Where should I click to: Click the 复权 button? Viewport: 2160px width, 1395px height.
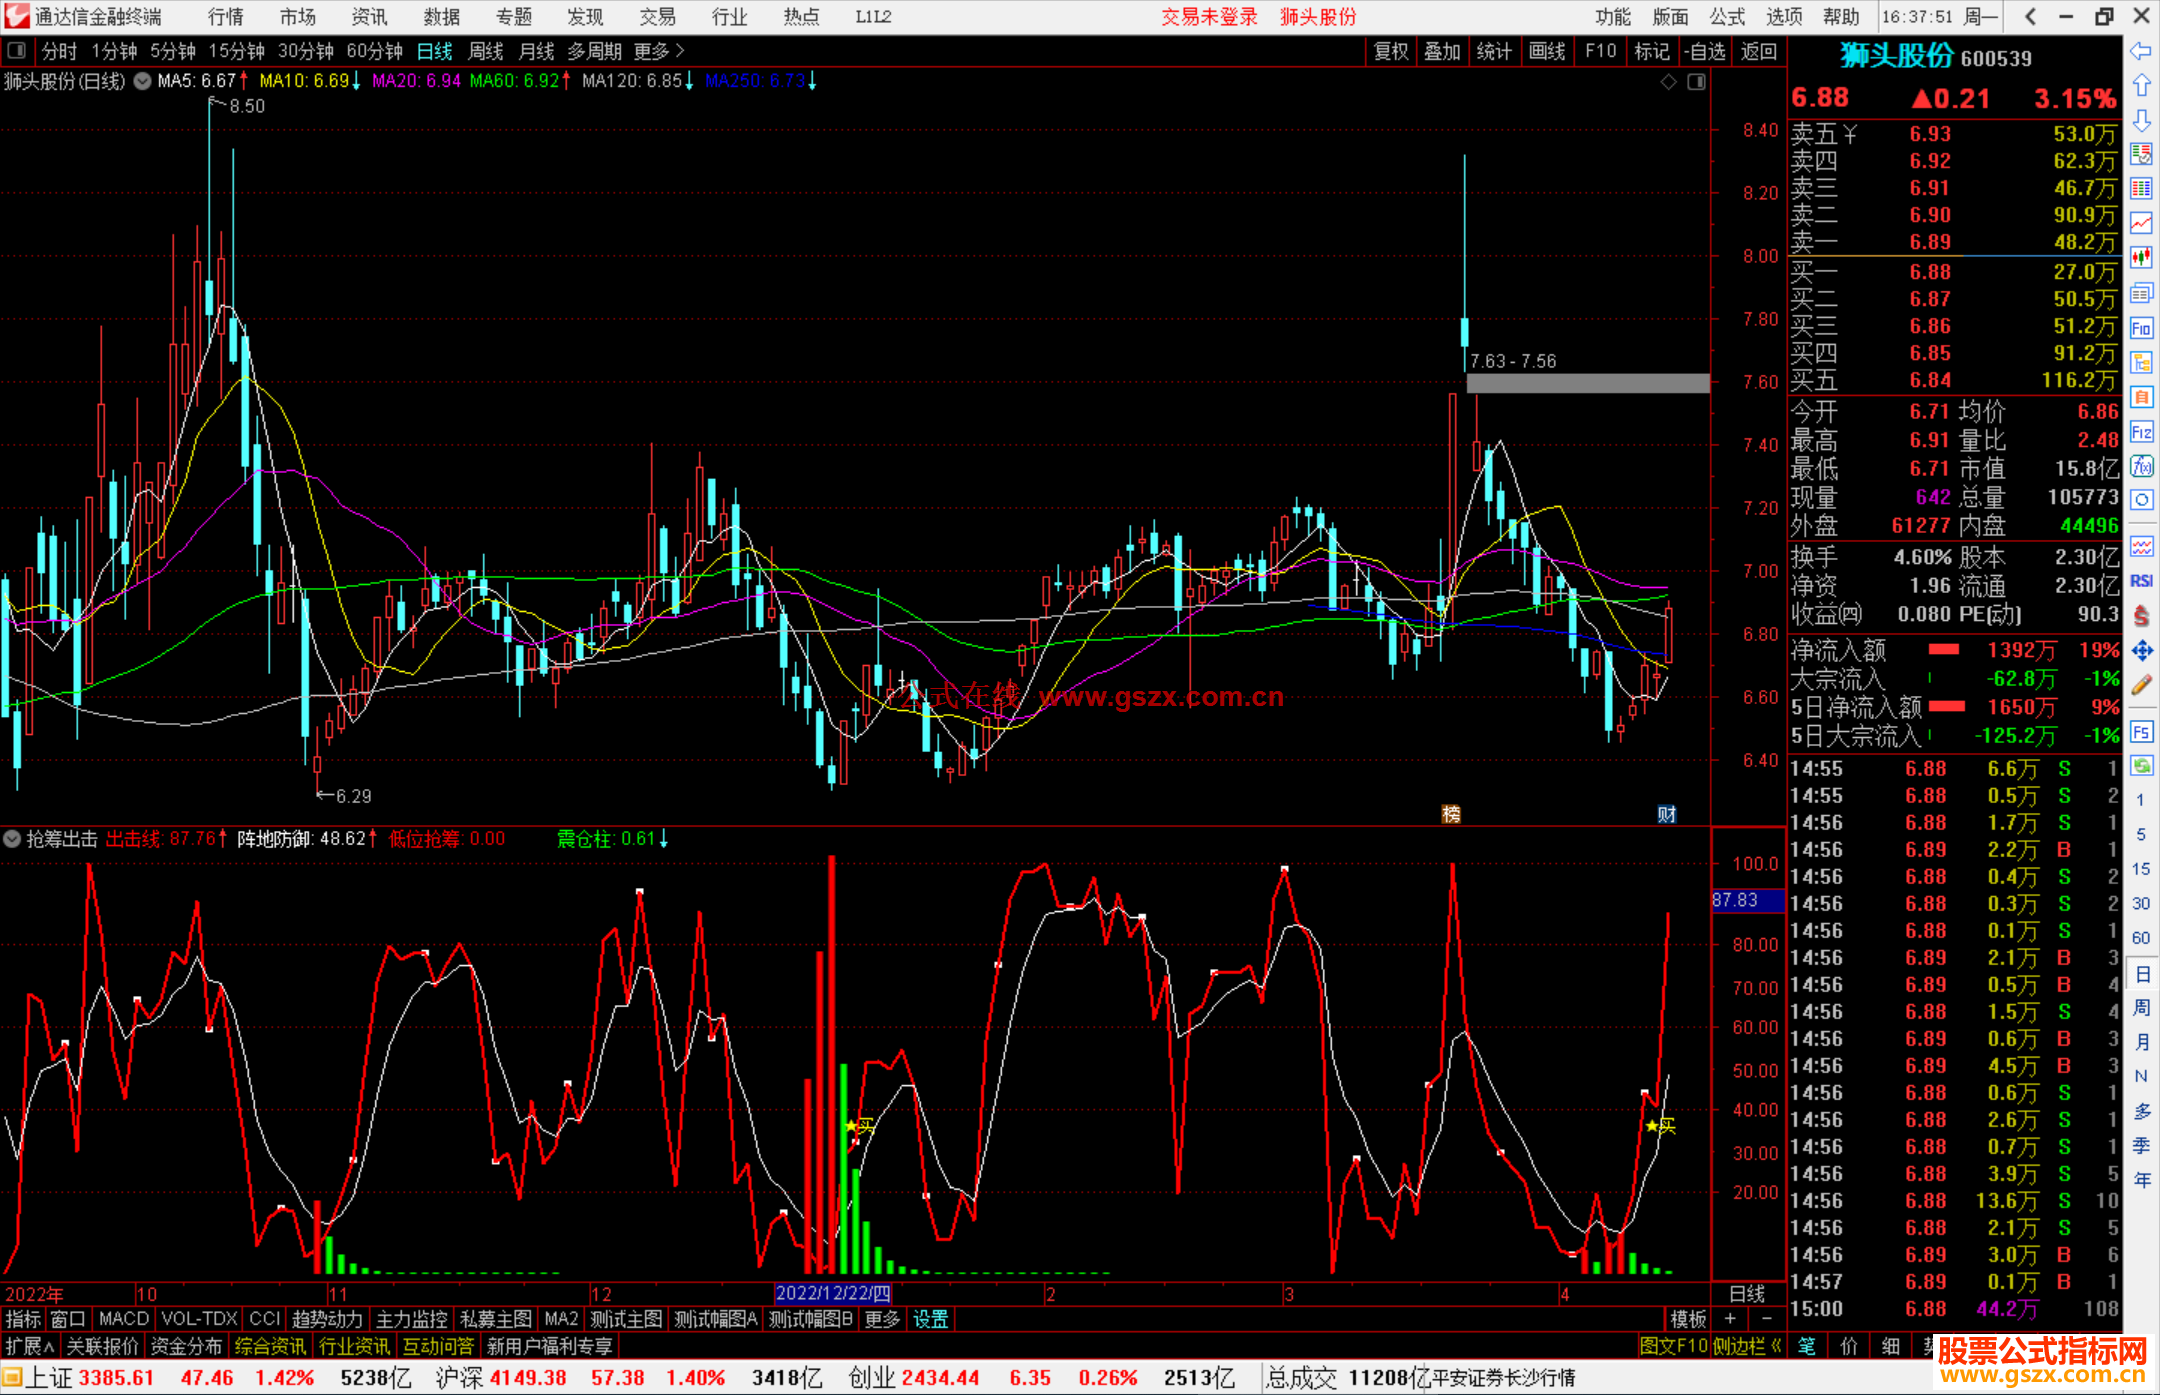pos(1391,51)
